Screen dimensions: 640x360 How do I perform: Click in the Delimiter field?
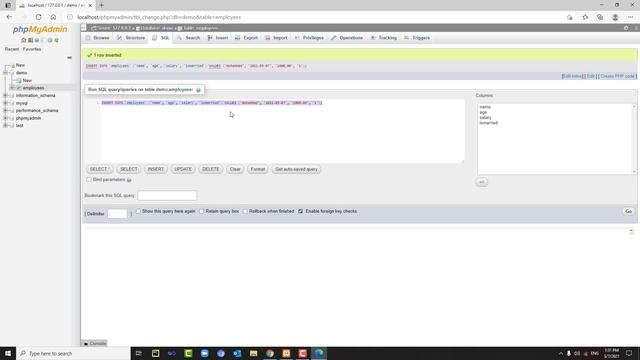[x=118, y=214]
